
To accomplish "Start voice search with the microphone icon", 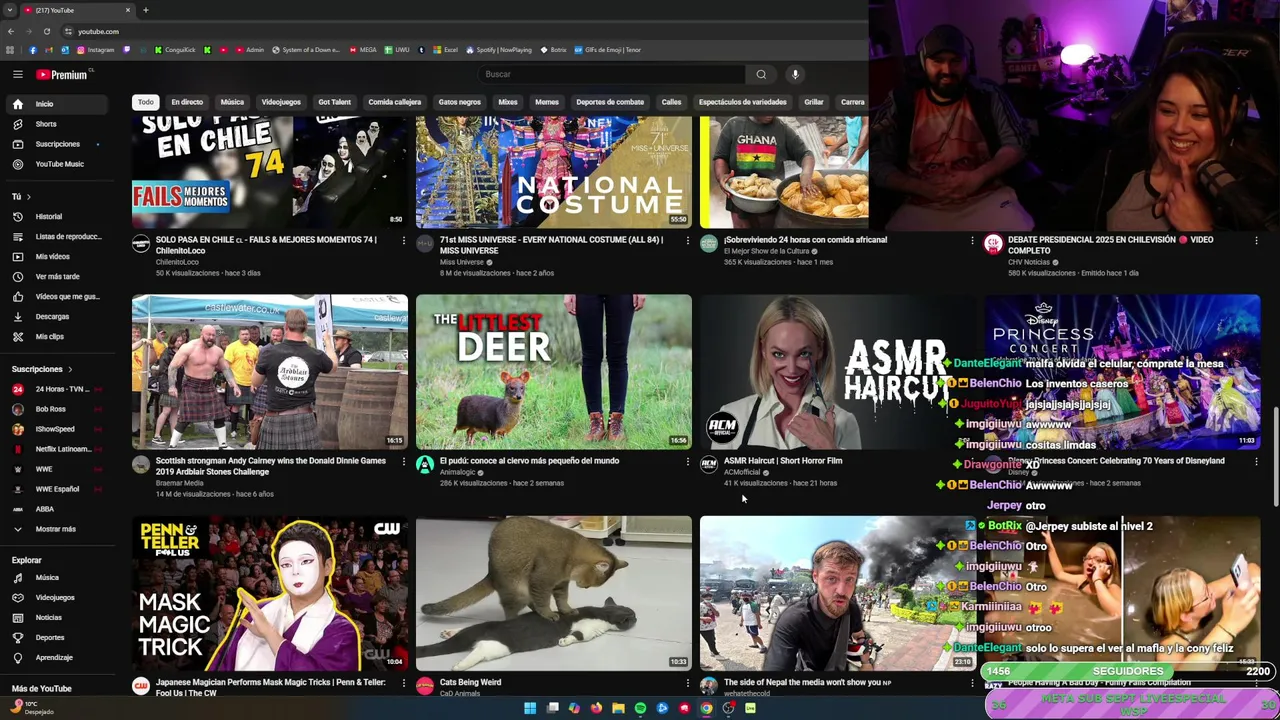I will pos(795,74).
